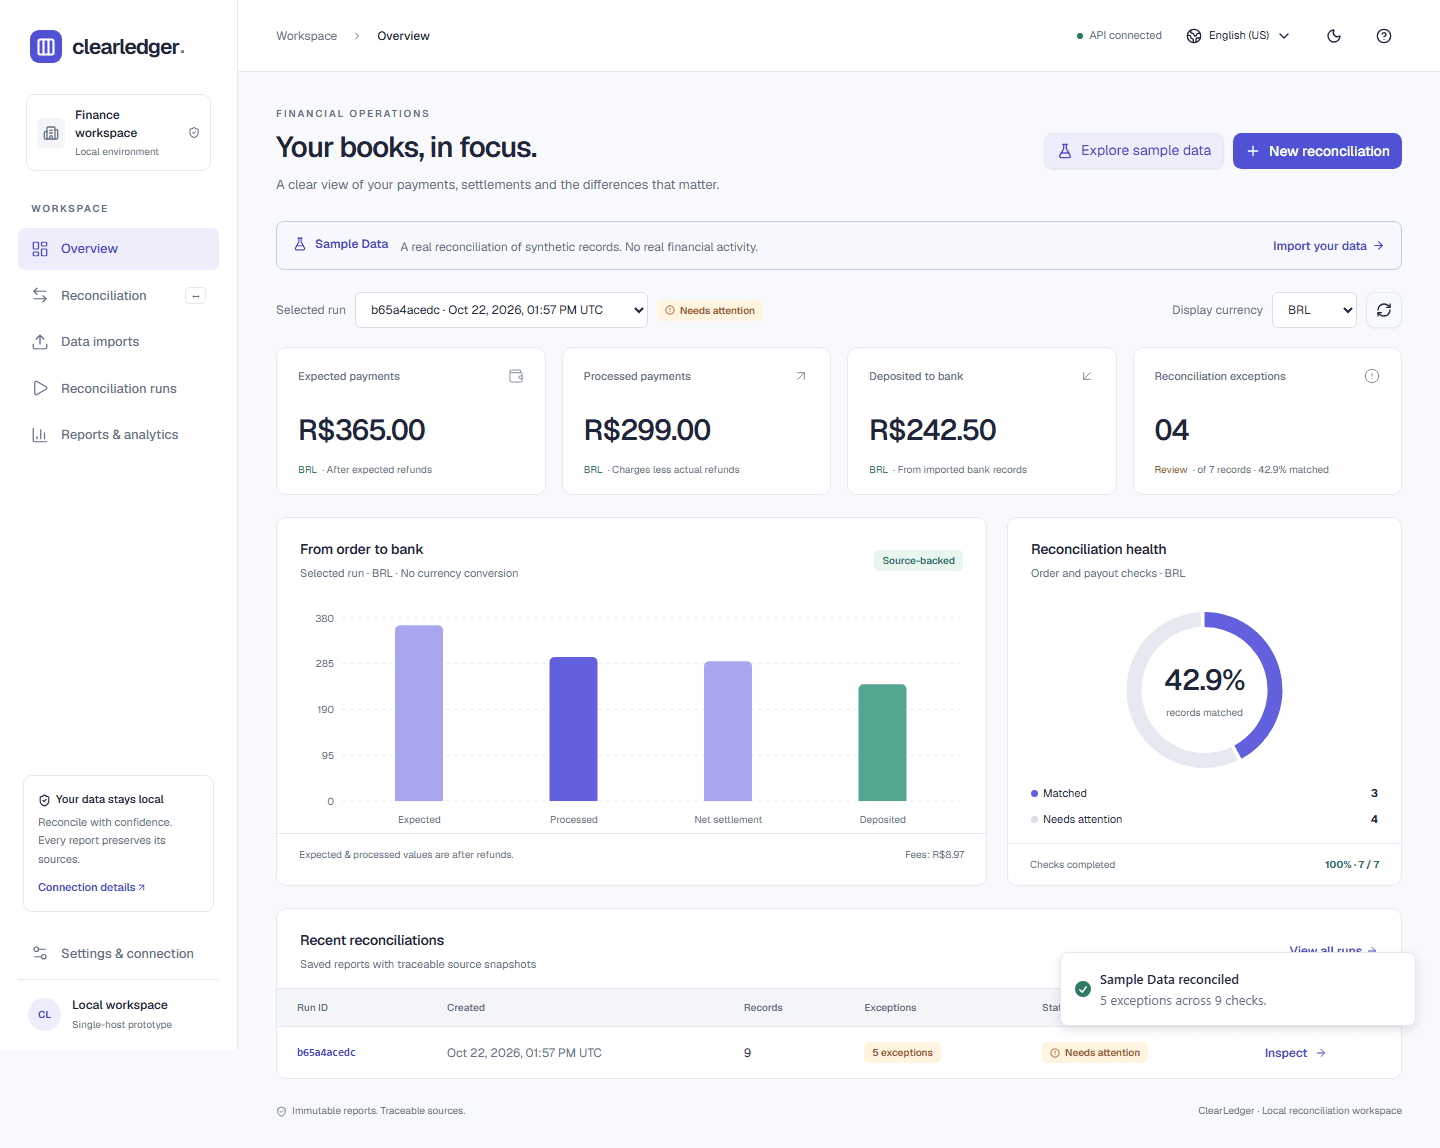This screenshot has height=1148, width=1440.
Task: Go to Reconciliation in the sidebar
Action: coord(118,296)
